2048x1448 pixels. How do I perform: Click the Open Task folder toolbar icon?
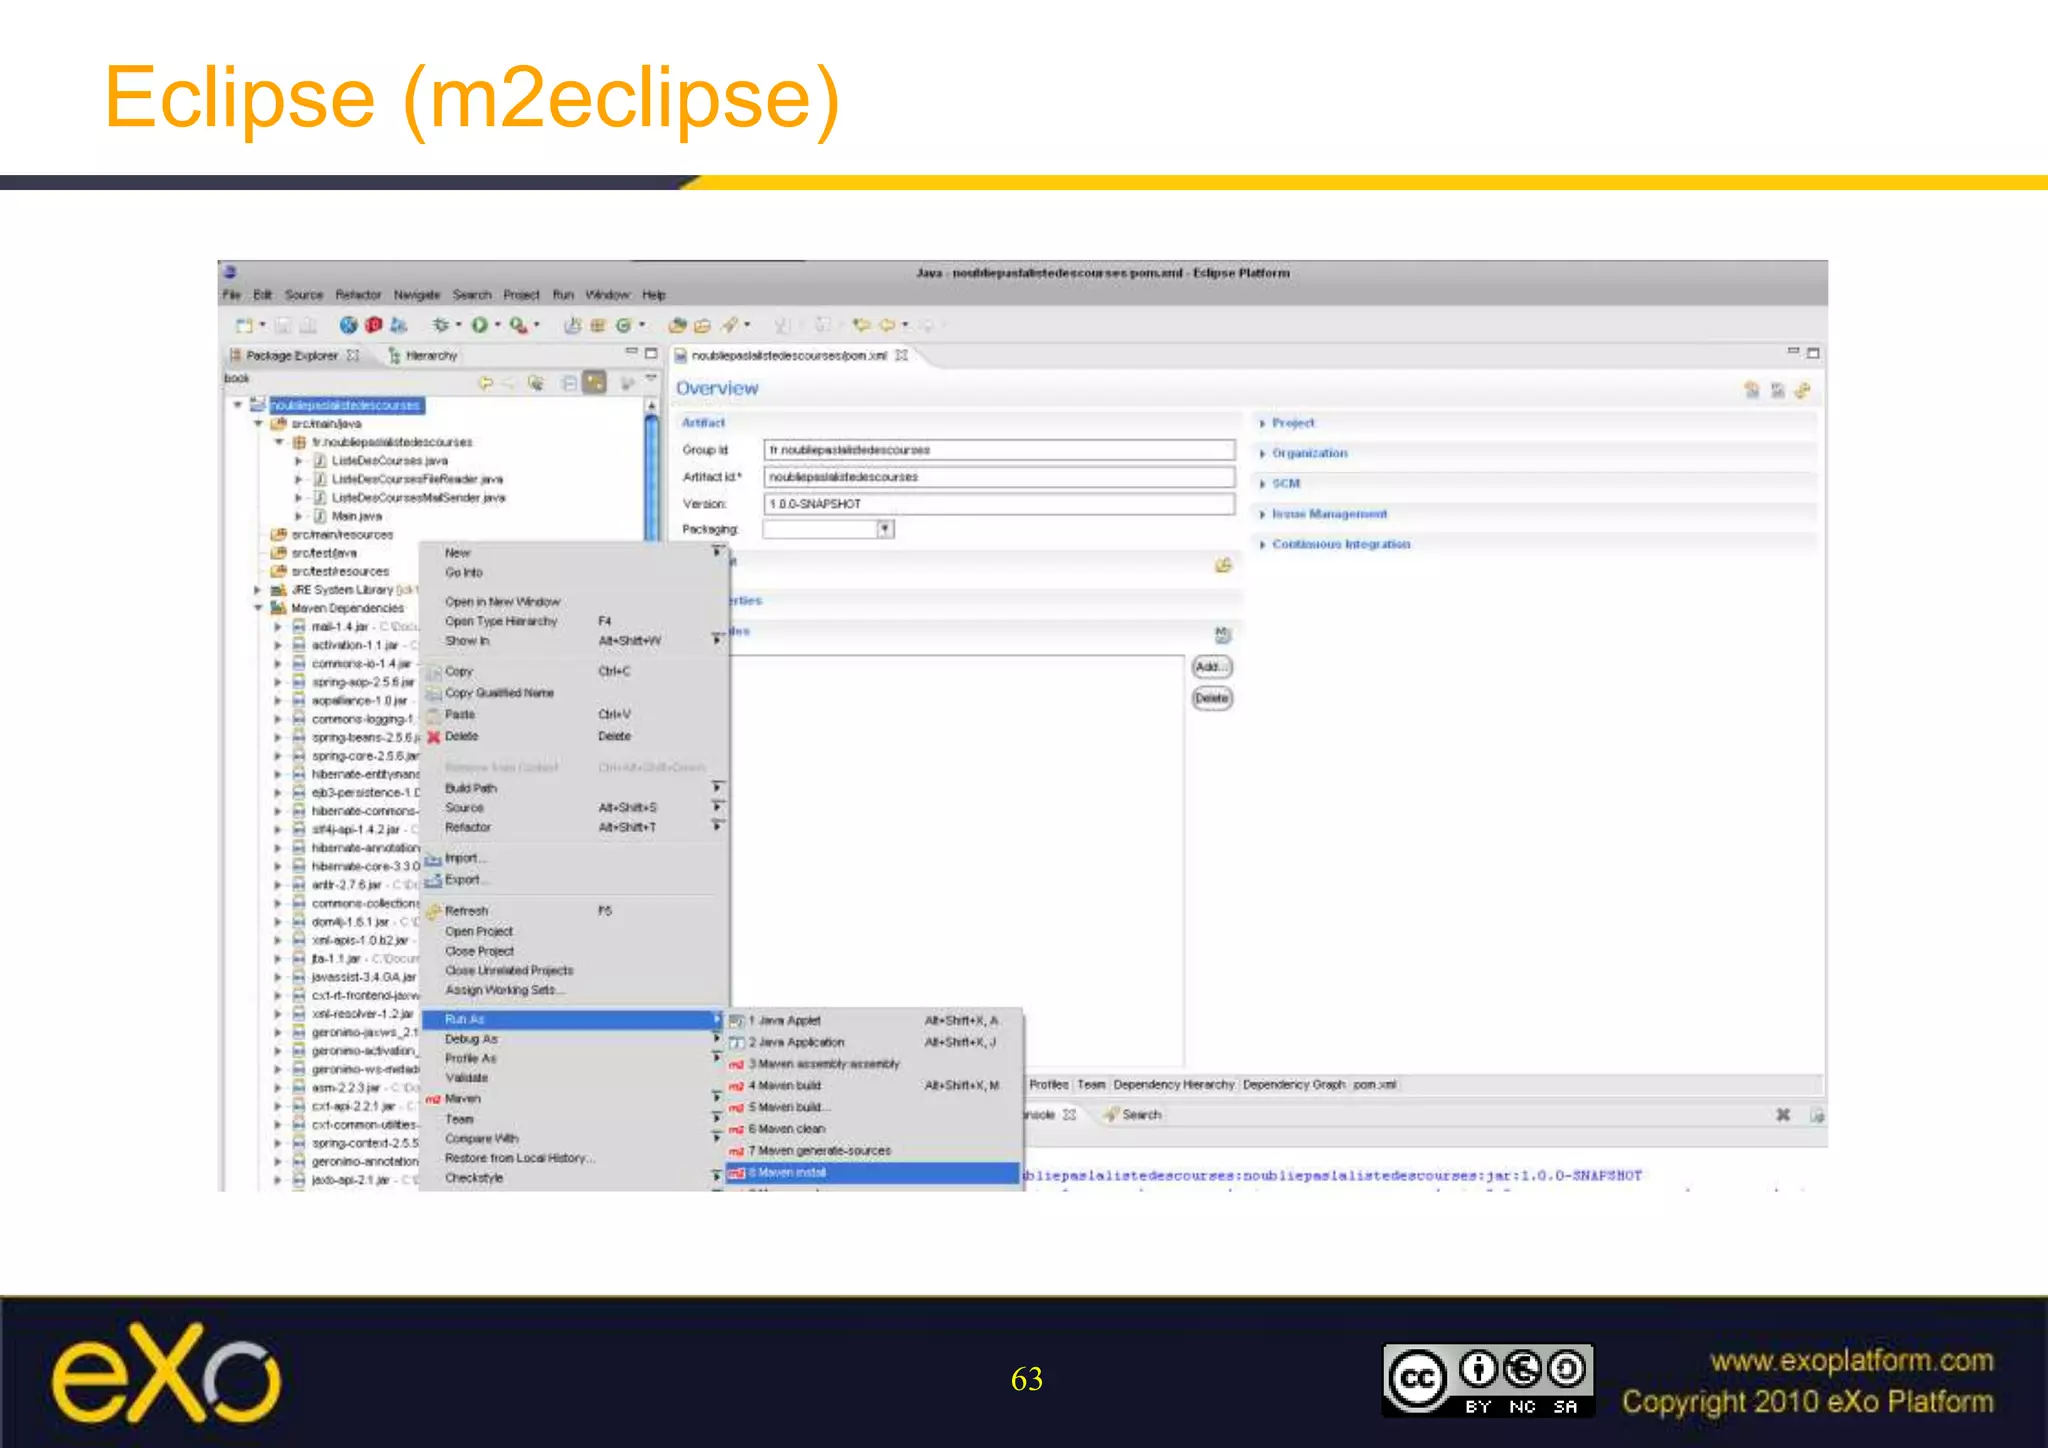pyautogui.click(x=702, y=325)
